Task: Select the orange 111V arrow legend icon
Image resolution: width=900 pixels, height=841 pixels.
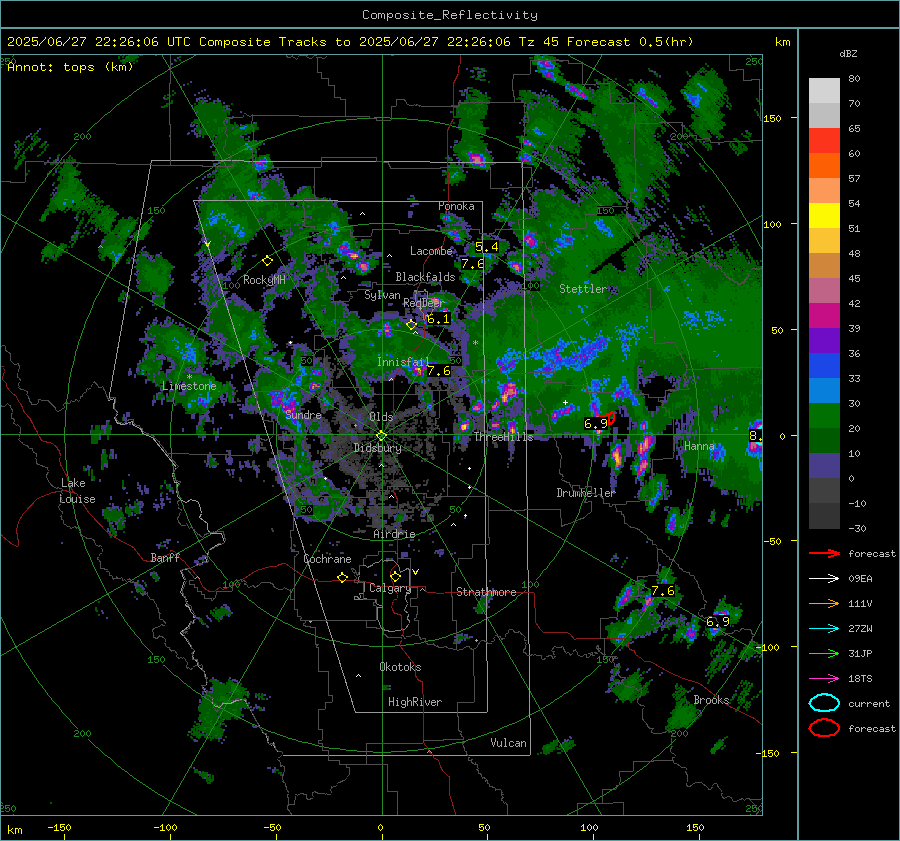Action: [x=824, y=603]
